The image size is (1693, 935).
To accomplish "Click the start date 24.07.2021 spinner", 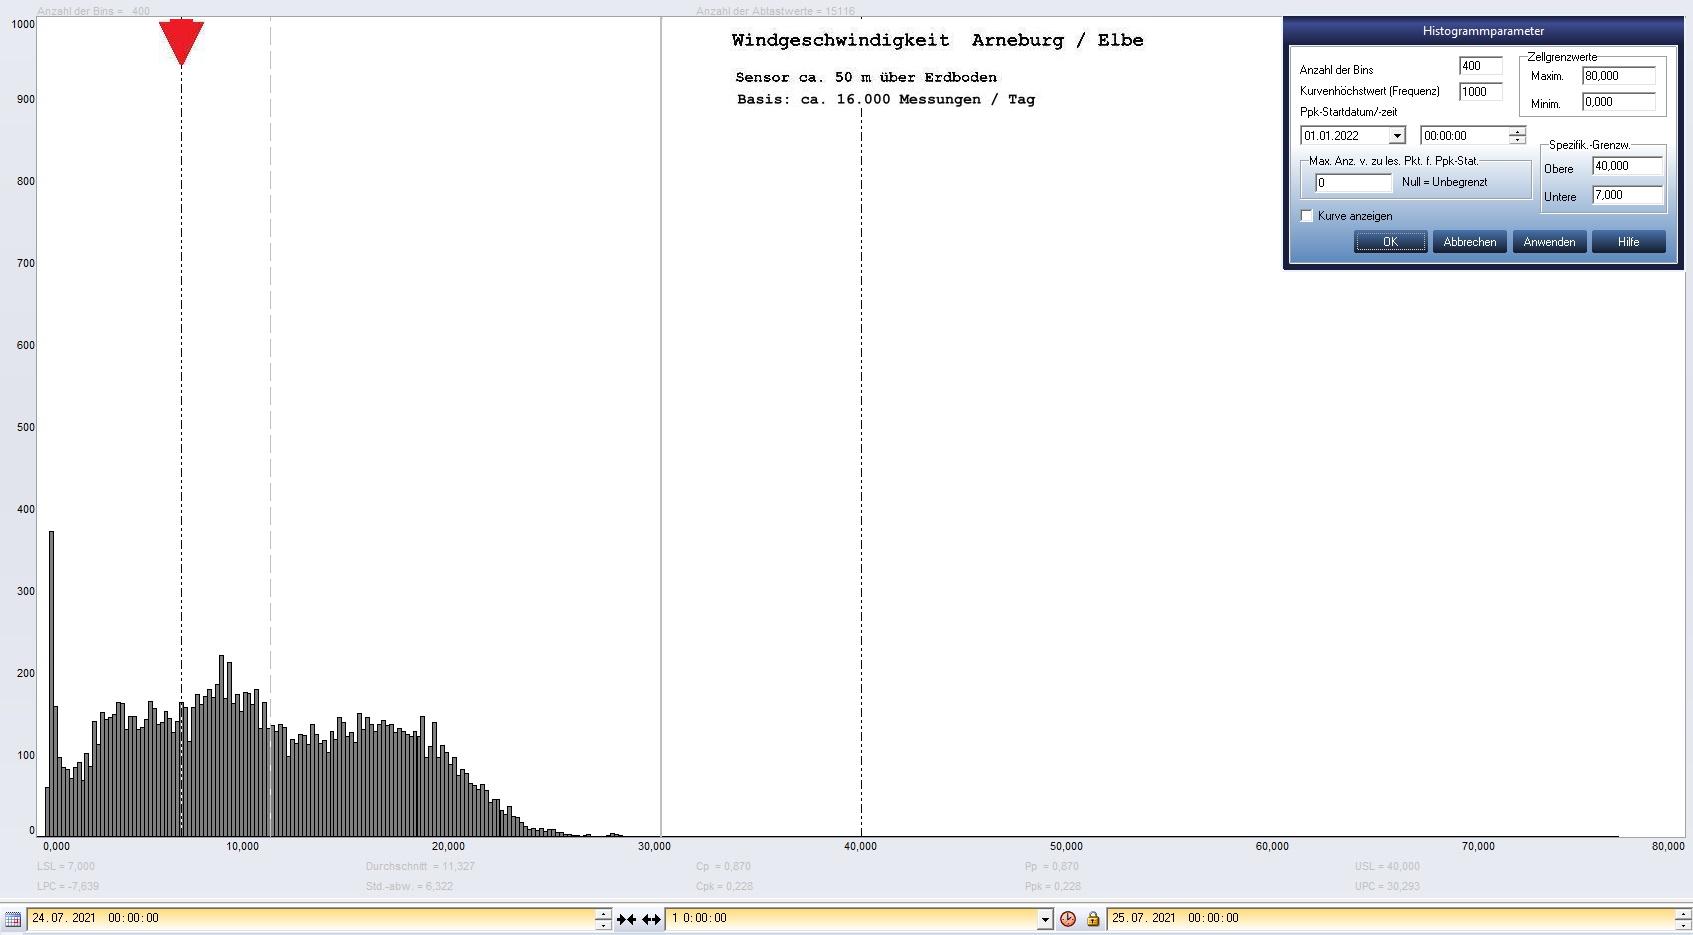I will (x=603, y=919).
